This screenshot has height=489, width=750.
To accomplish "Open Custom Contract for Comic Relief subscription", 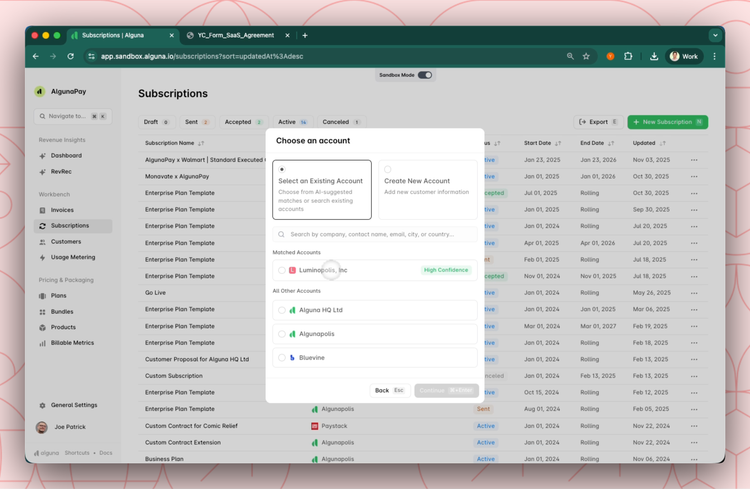I will pos(191,426).
